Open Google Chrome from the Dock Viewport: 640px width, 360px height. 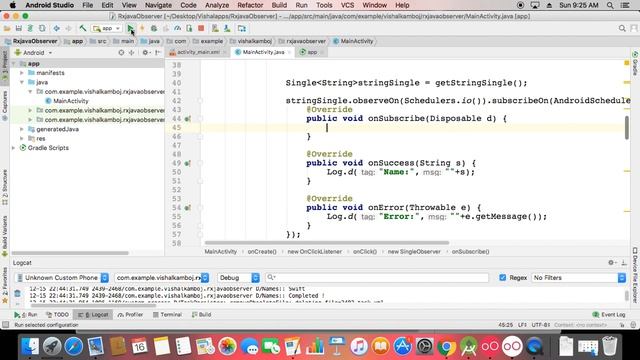447,347
